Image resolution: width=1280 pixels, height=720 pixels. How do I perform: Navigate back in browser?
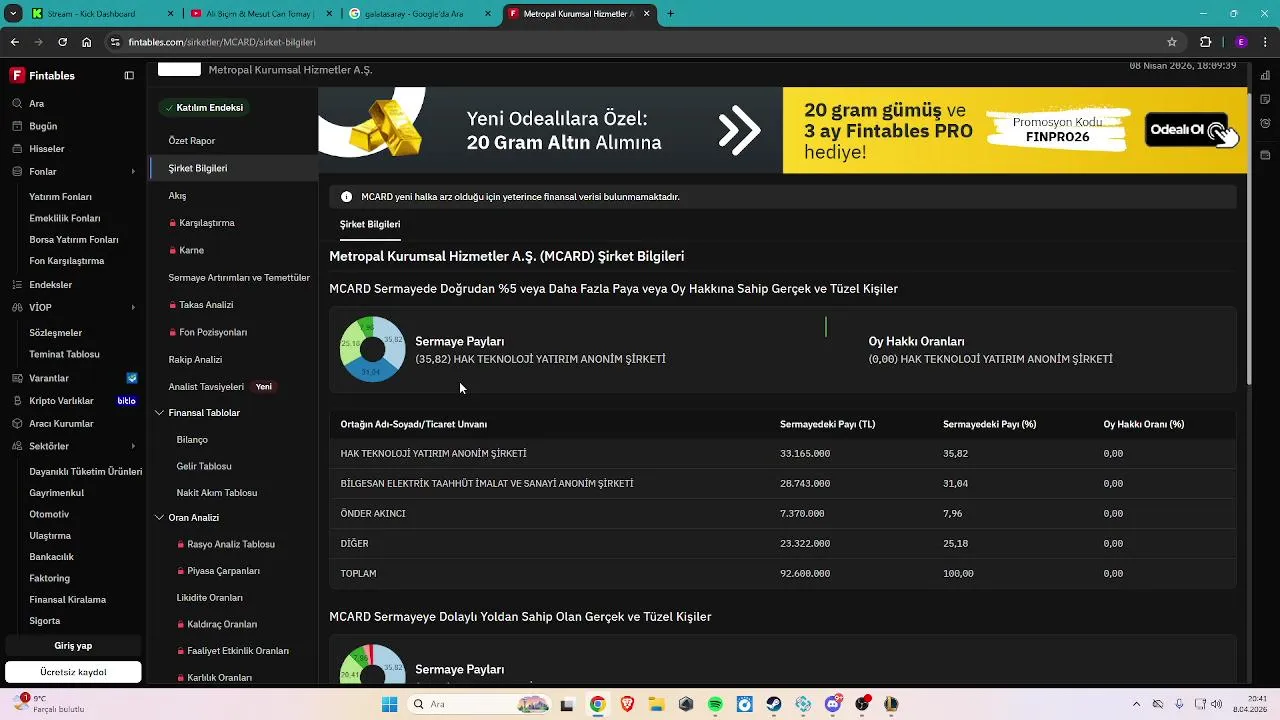15,42
